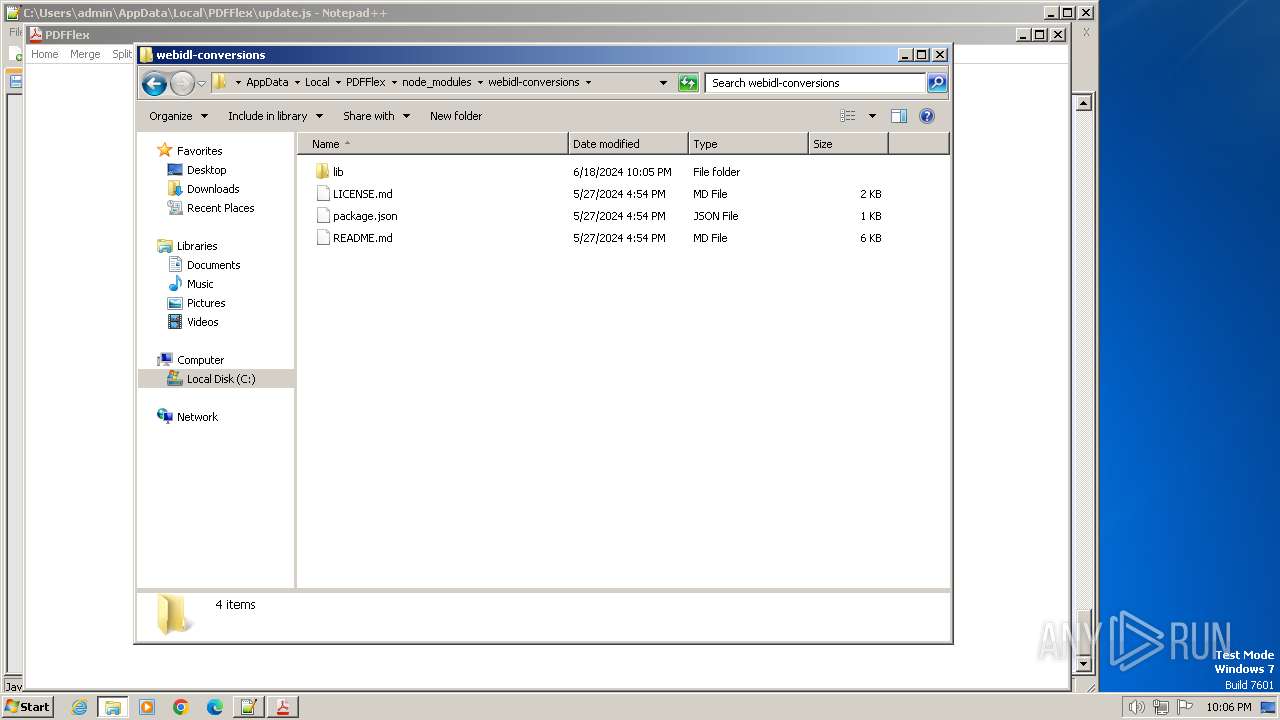
Task: Click Network in the navigation pane
Action: (x=197, y=417)
